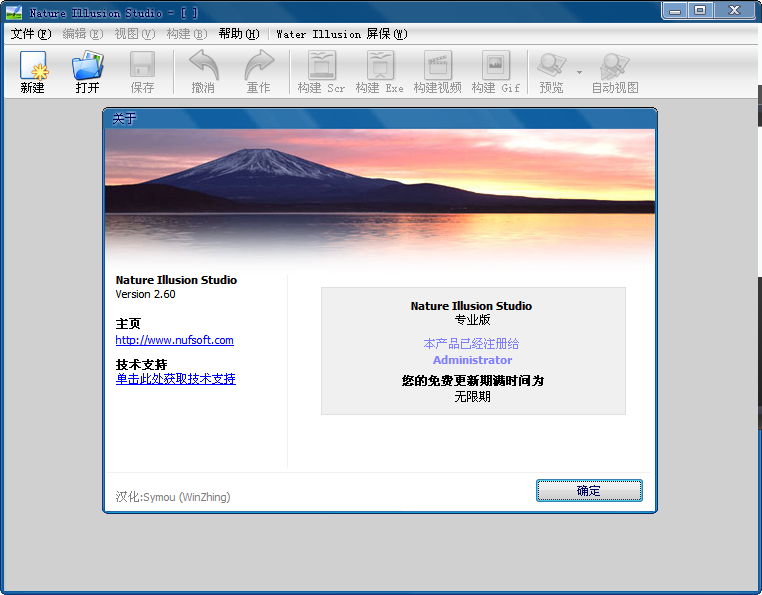762x595 pixels.
Task: Click the 构建 Scr toolbar icon
Action: pos(322,65)
